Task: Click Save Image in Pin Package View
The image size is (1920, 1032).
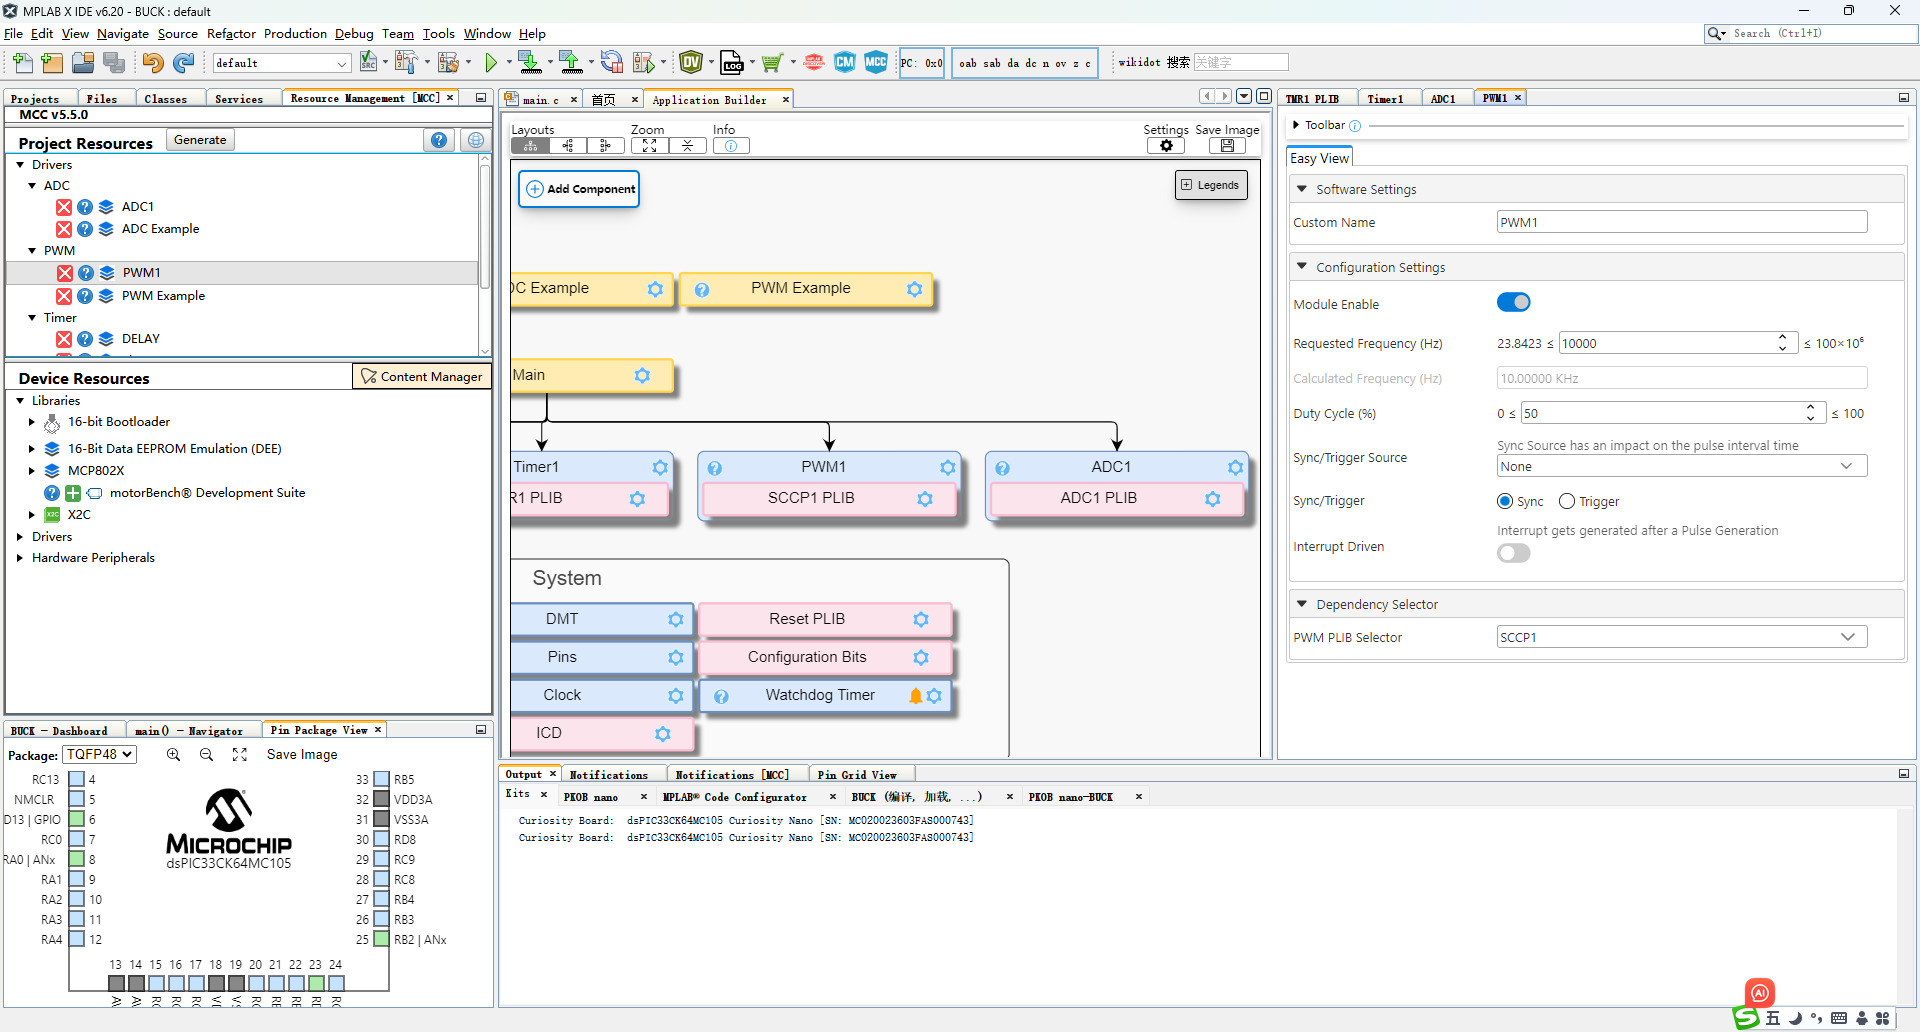Action: tap(302, 755)
